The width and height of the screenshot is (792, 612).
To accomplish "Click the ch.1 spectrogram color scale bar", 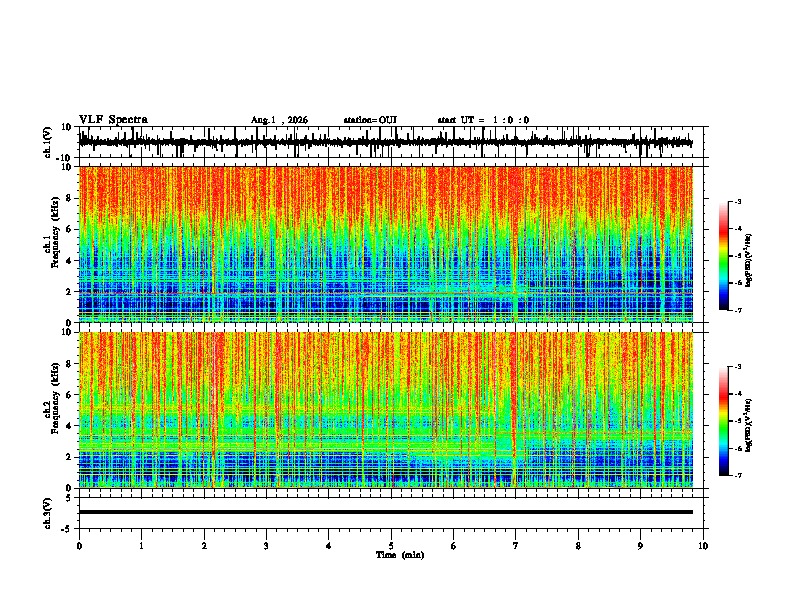I will point(724,256).
